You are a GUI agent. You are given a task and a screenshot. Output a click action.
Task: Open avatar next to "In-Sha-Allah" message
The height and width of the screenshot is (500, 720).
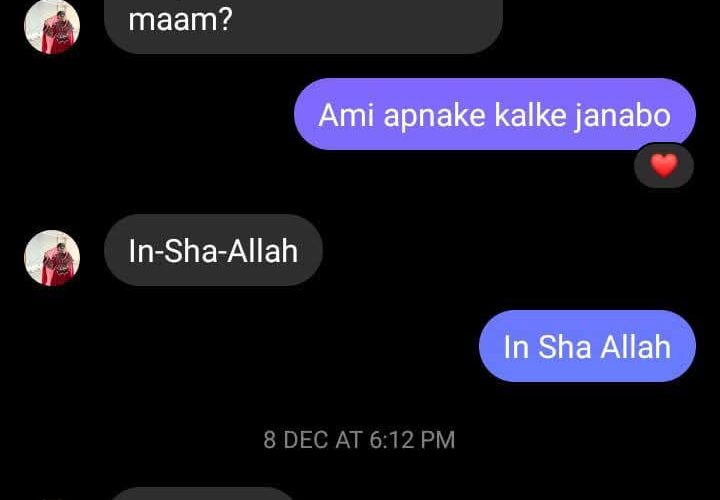[52, 258]
